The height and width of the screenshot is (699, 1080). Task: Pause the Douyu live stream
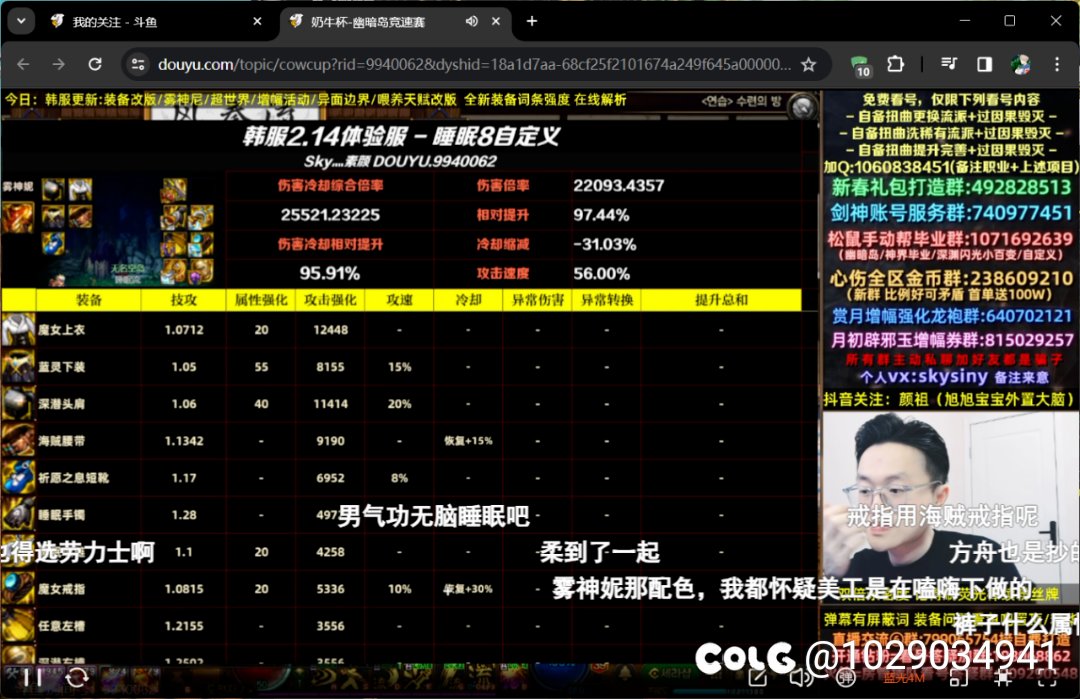pyautogui.click(x=33, y=678)
